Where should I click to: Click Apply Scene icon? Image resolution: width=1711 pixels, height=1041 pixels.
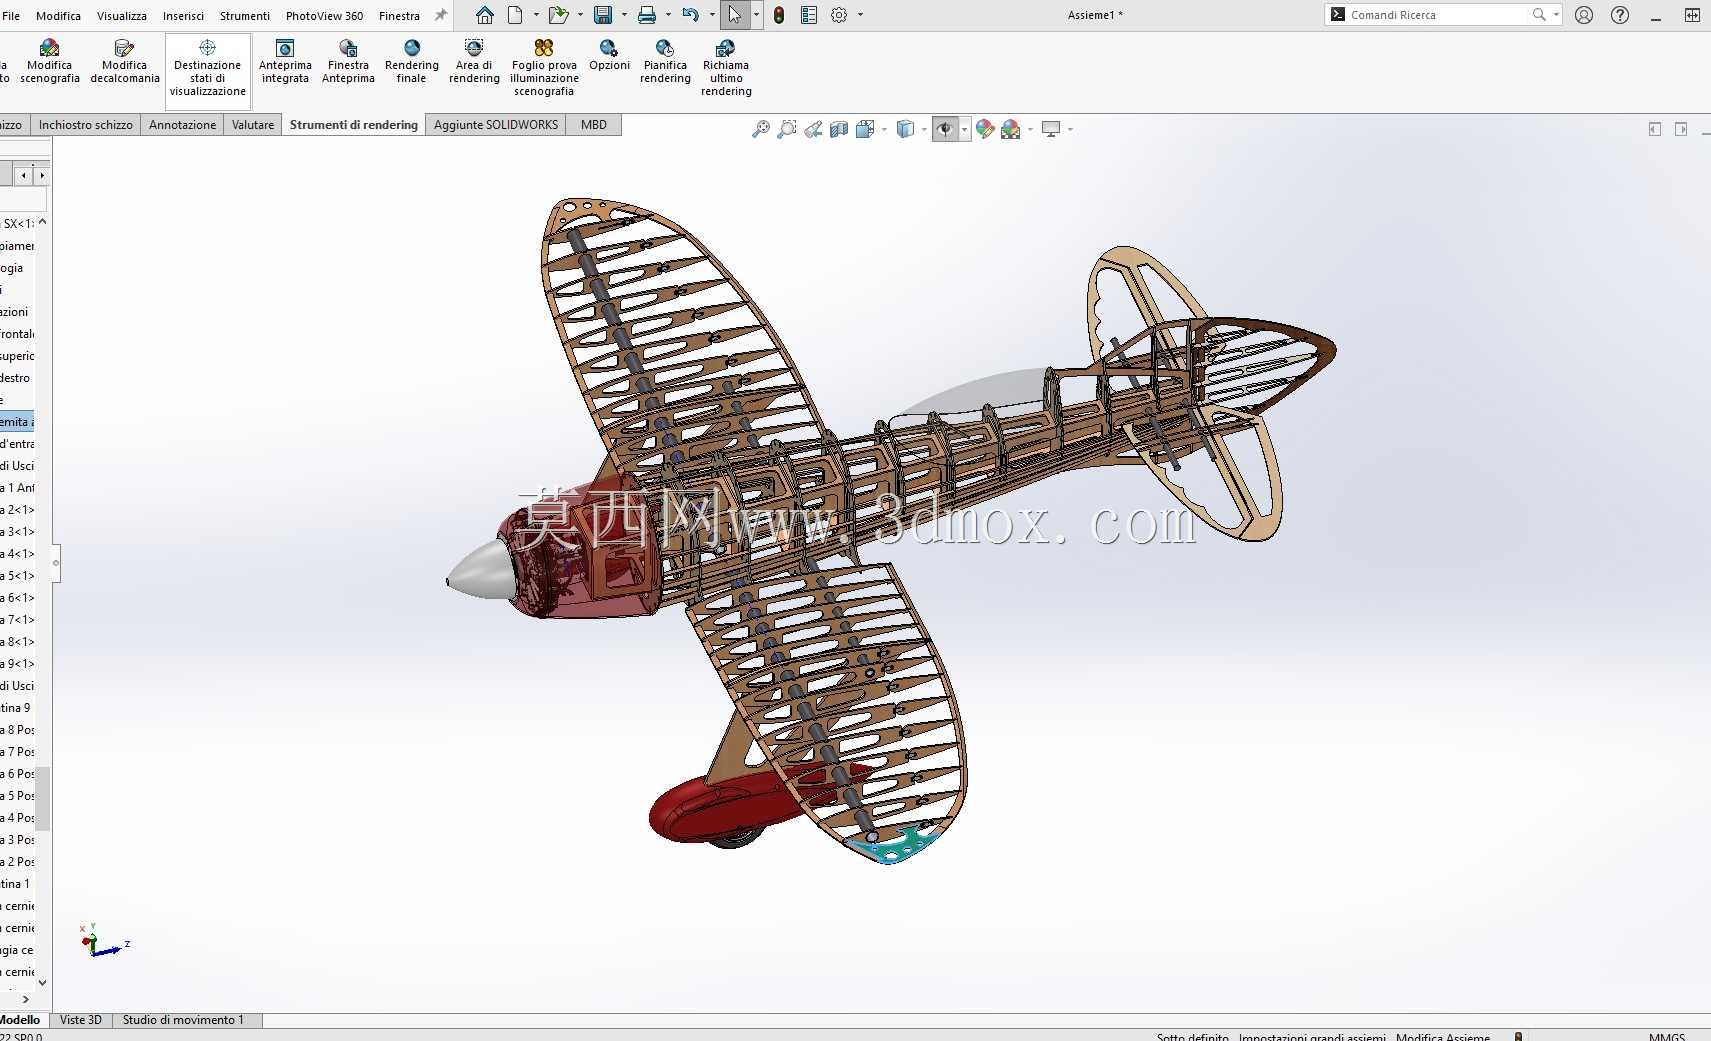coord(1011,129)
